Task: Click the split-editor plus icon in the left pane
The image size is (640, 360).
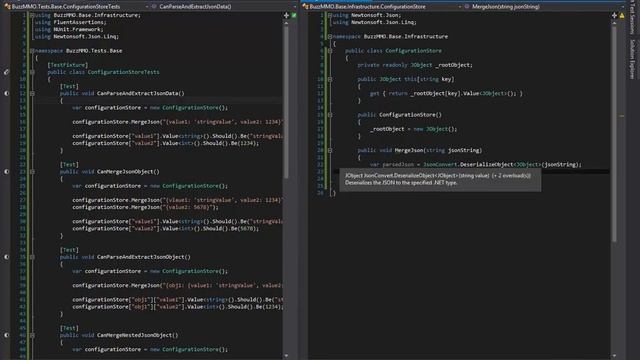Action: click(286, 15)
